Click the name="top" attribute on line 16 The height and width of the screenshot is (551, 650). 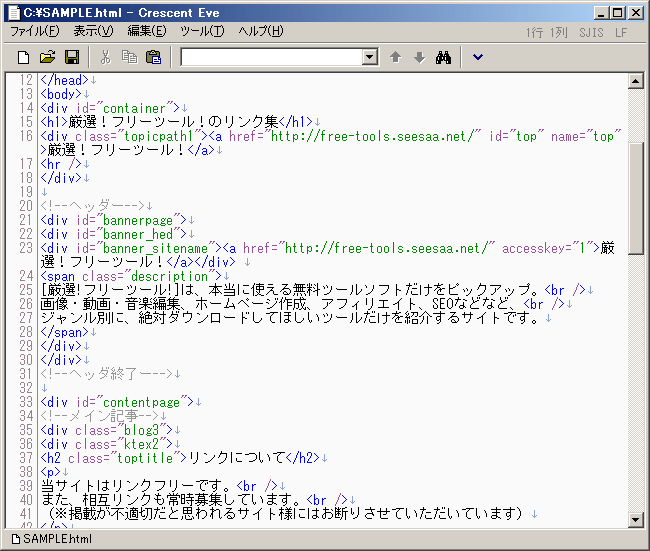586,136
